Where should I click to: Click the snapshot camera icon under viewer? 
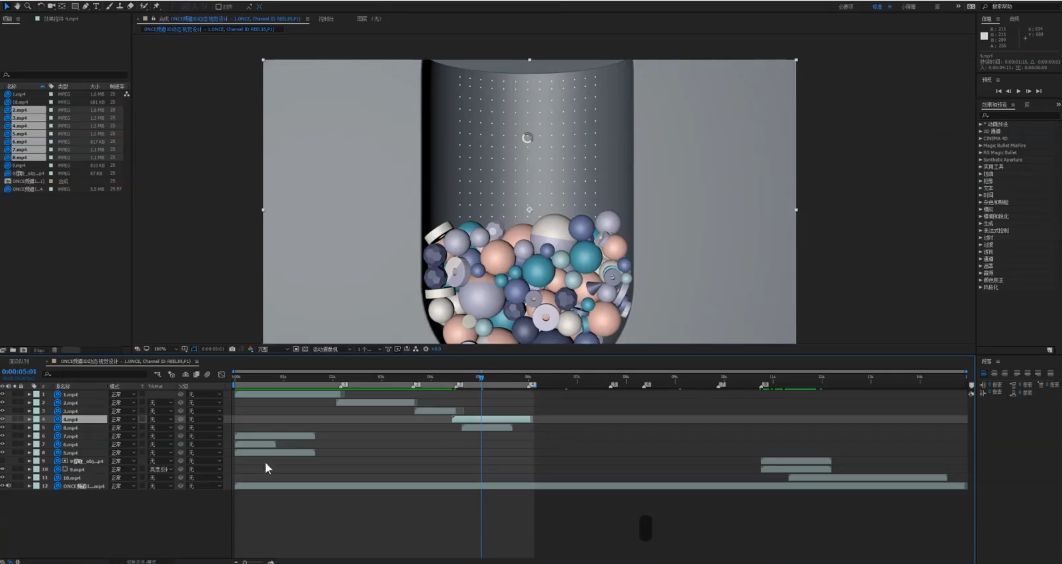[232, 349]
